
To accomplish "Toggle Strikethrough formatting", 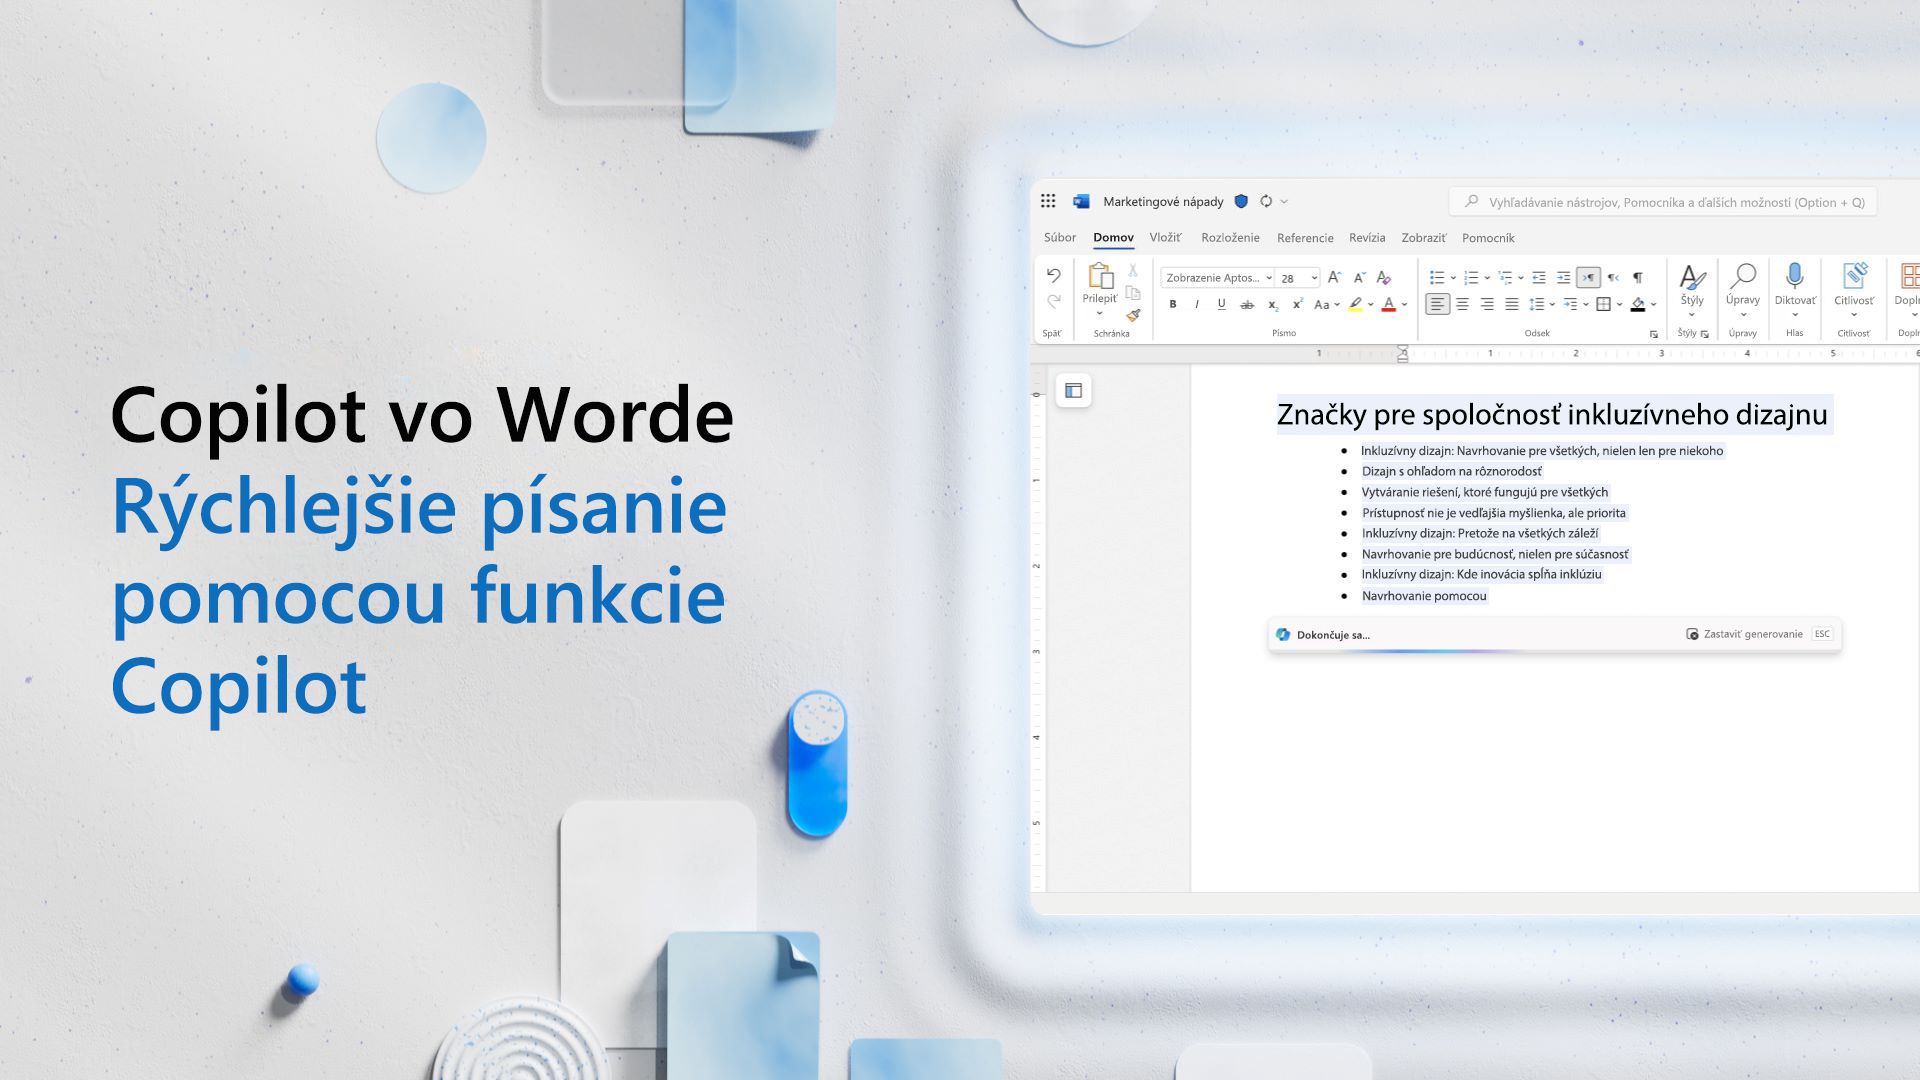I will click(1247, 305).
